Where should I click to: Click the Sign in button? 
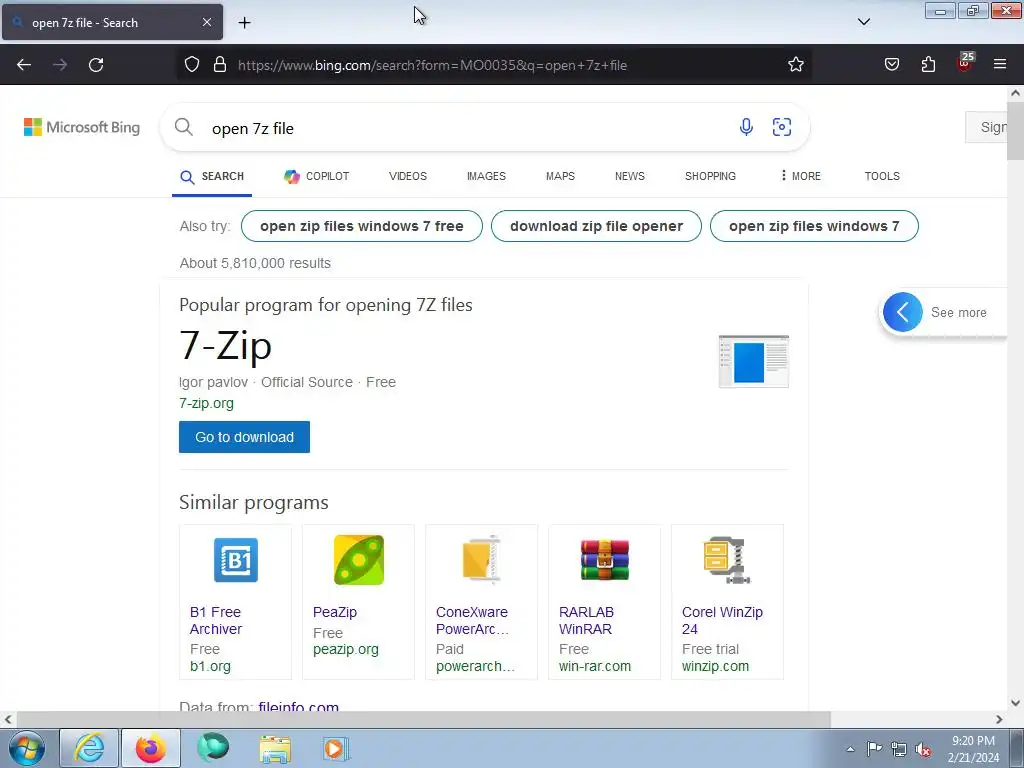point(987,127)
